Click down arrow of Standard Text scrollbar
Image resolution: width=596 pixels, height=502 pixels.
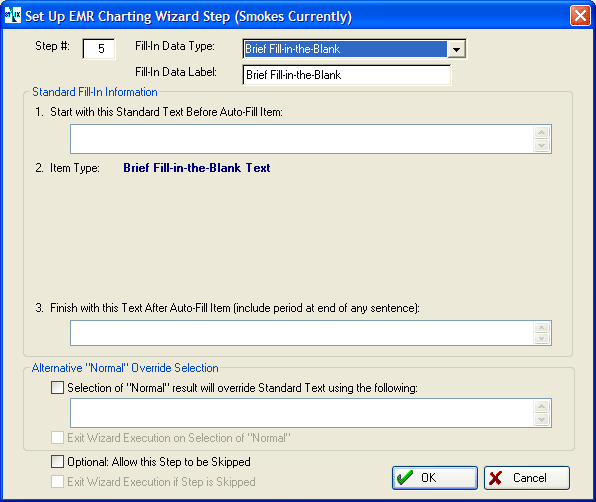click(x=542, y=146)
